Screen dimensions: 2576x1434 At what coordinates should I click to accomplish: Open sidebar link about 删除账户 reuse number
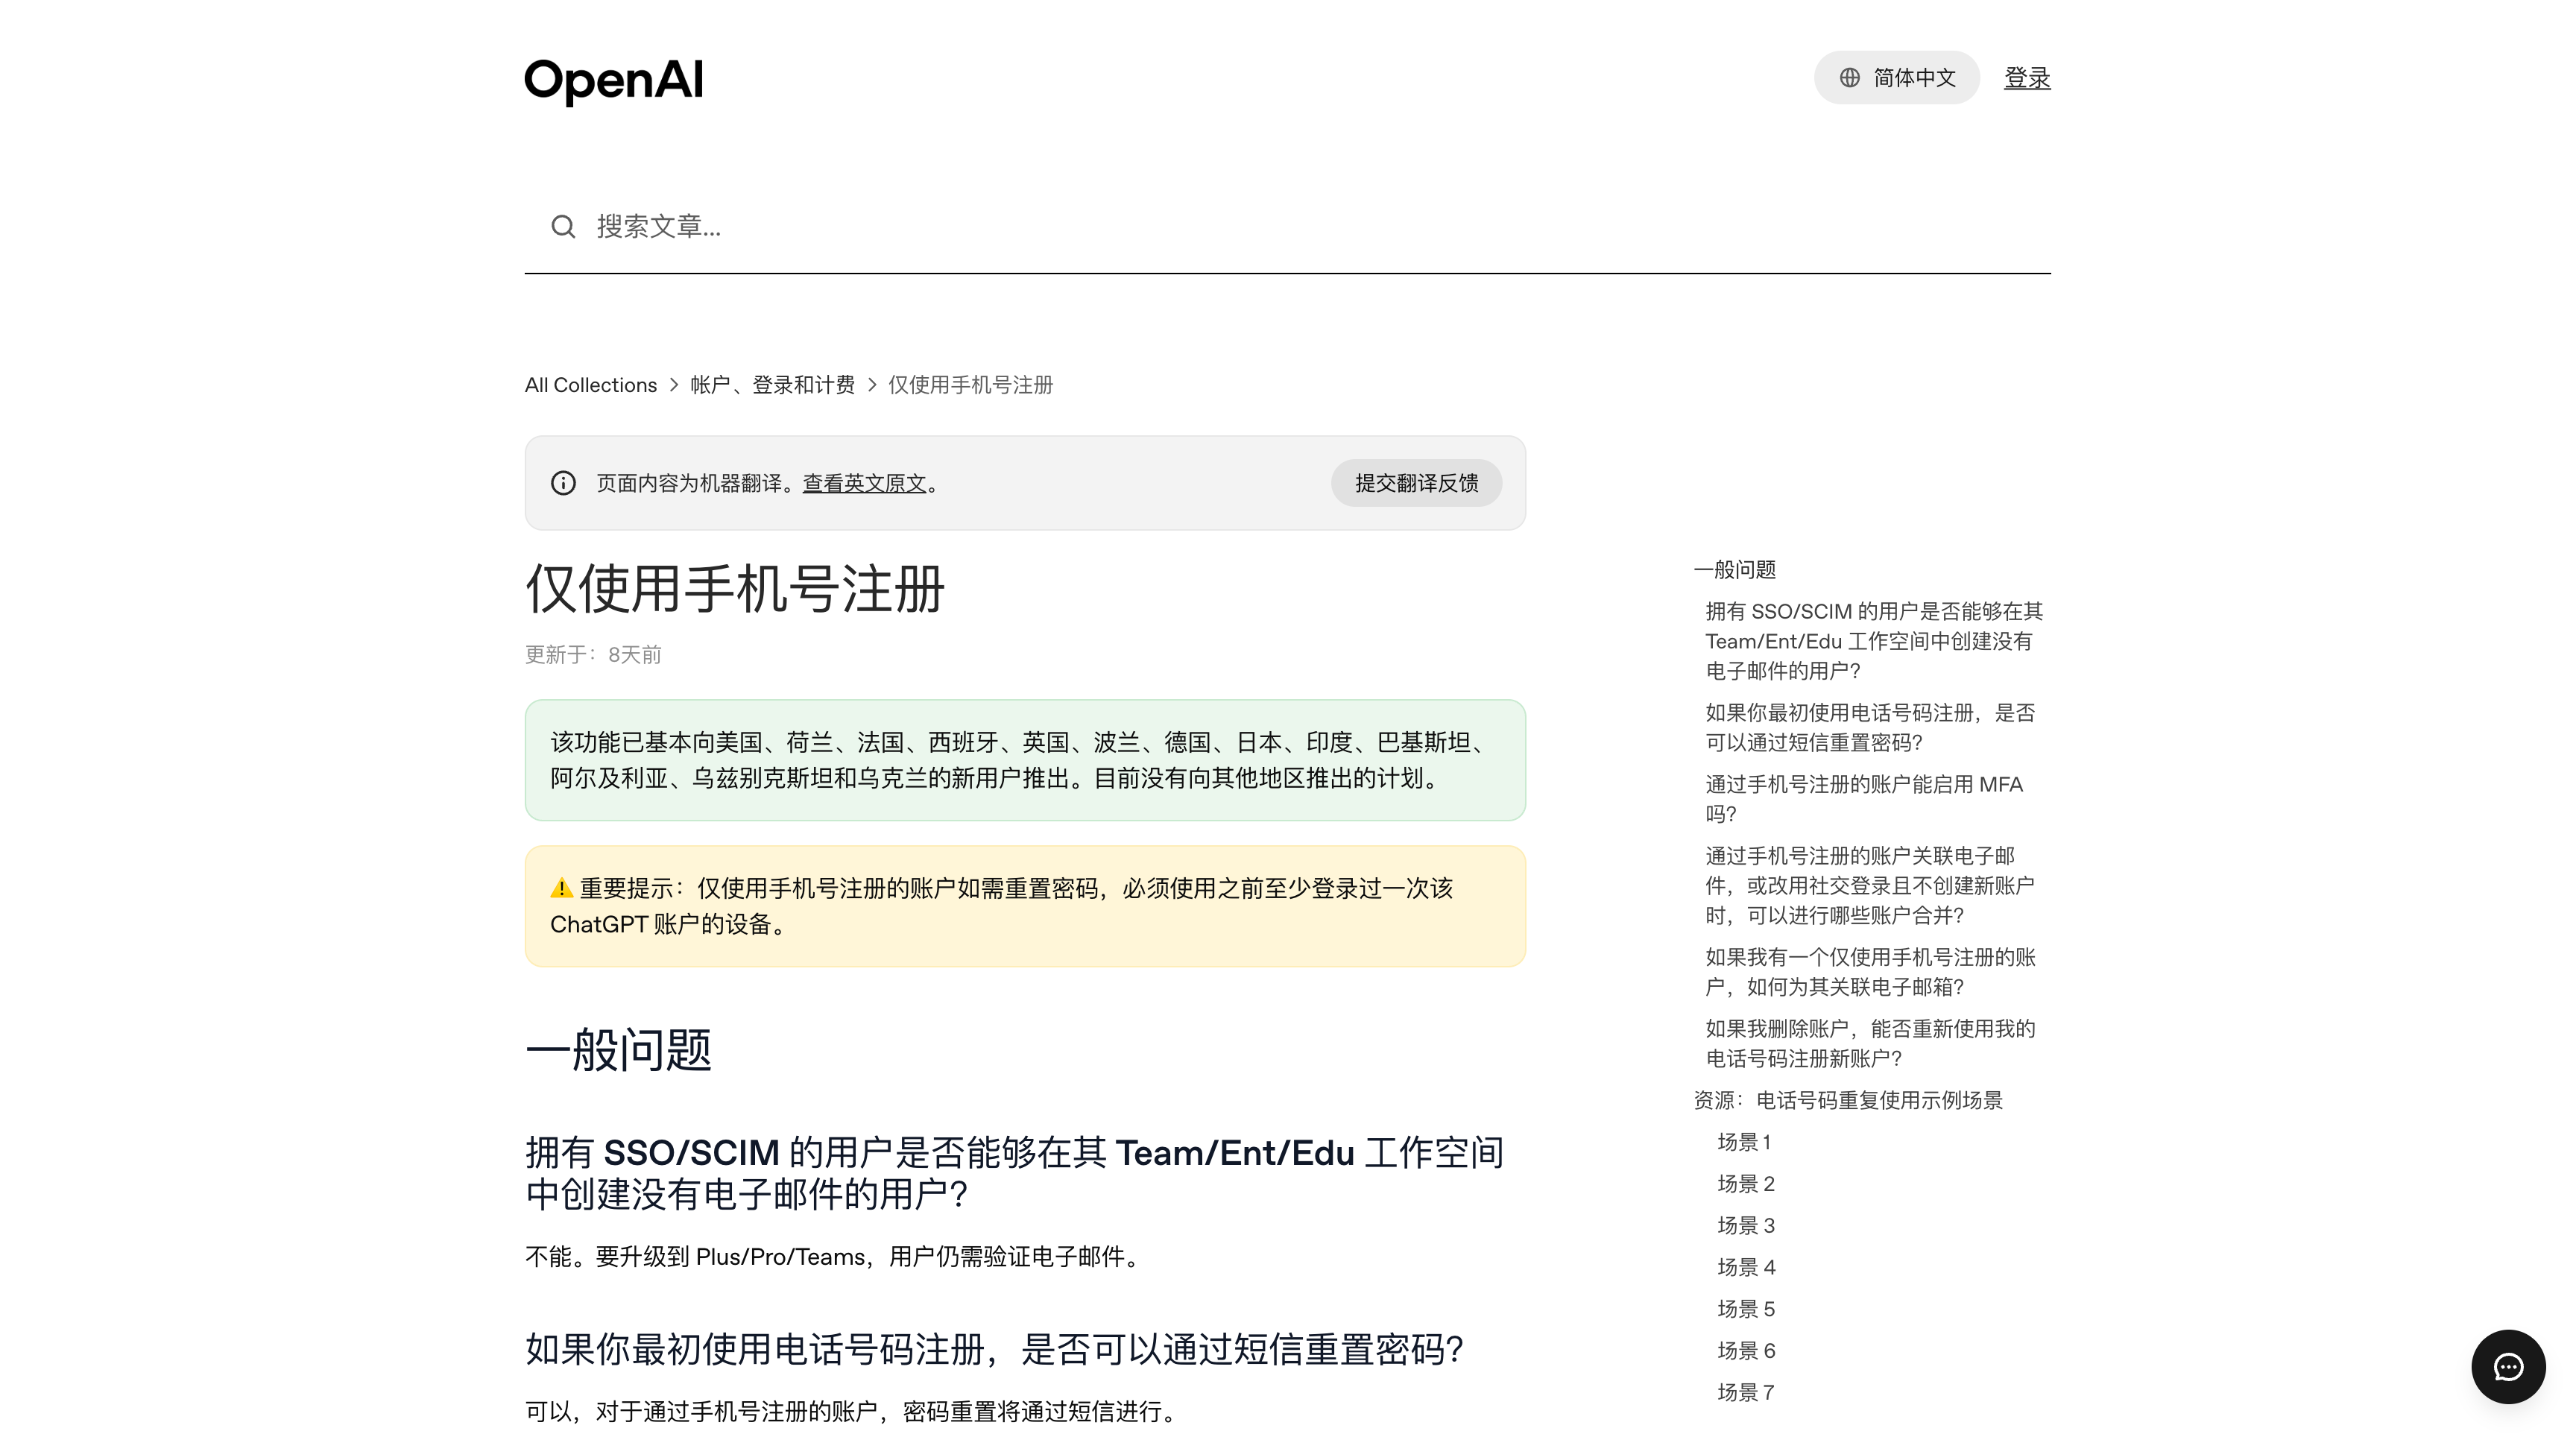click(1870, 1044)
